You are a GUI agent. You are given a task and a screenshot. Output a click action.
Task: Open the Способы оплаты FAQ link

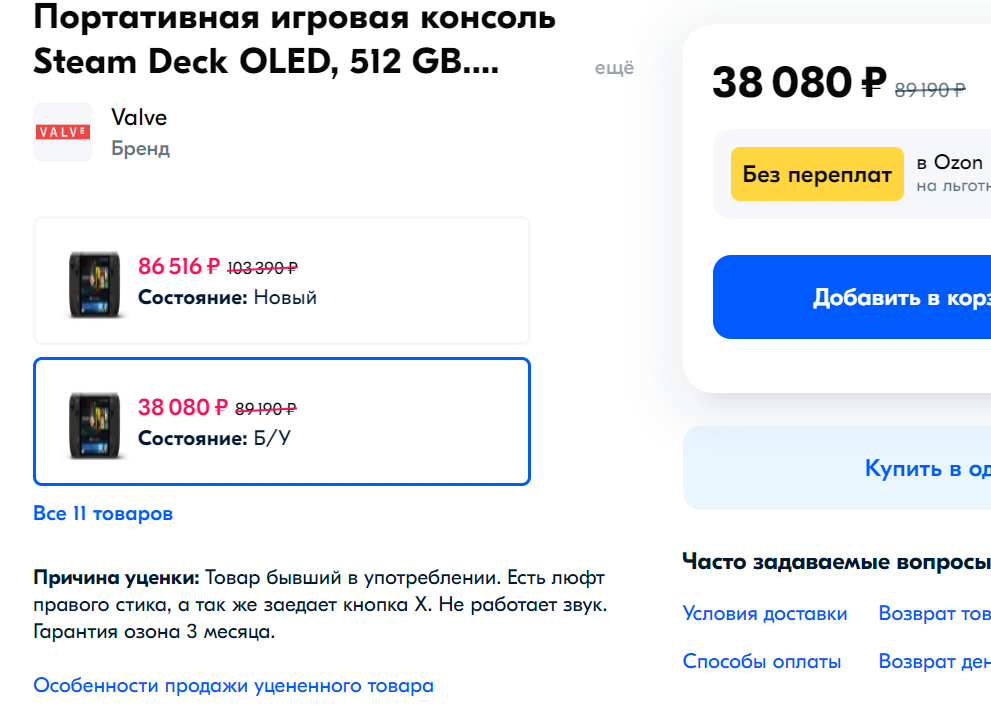762,661
